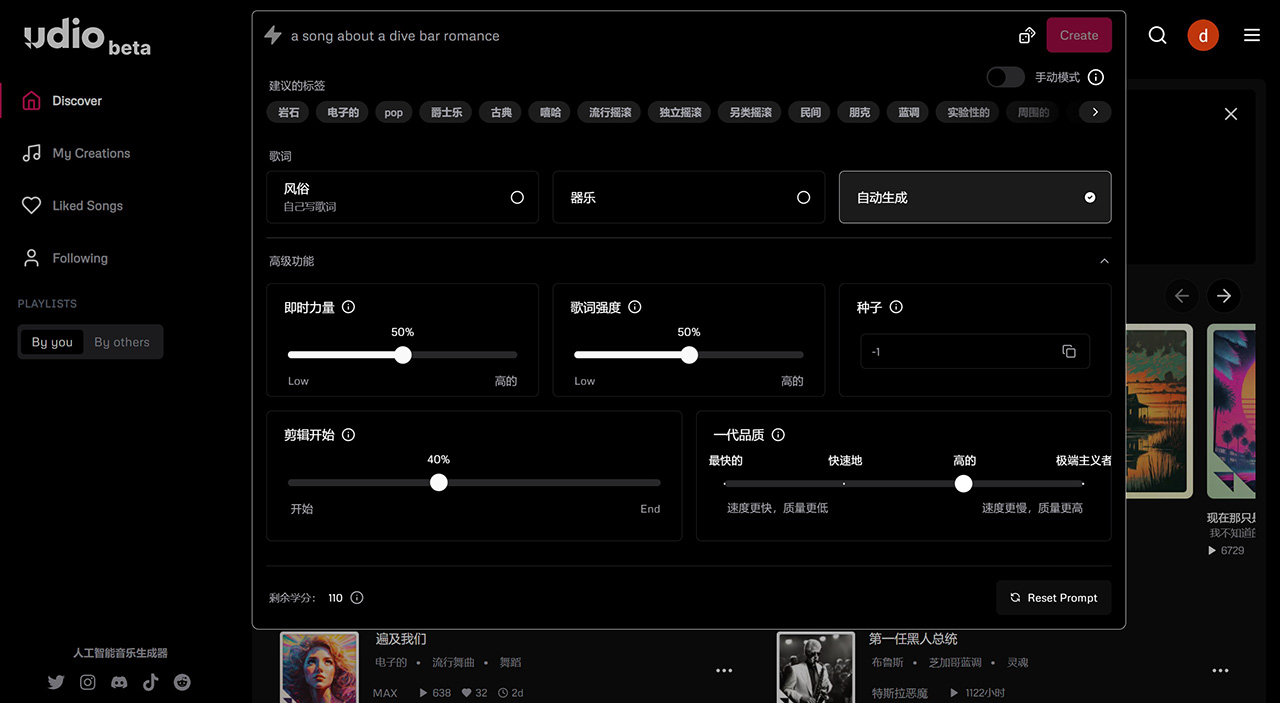Screen dimensions: 1280x703
Task: Adjust the 剪辑开始 slider
Action: coord(438,482)
